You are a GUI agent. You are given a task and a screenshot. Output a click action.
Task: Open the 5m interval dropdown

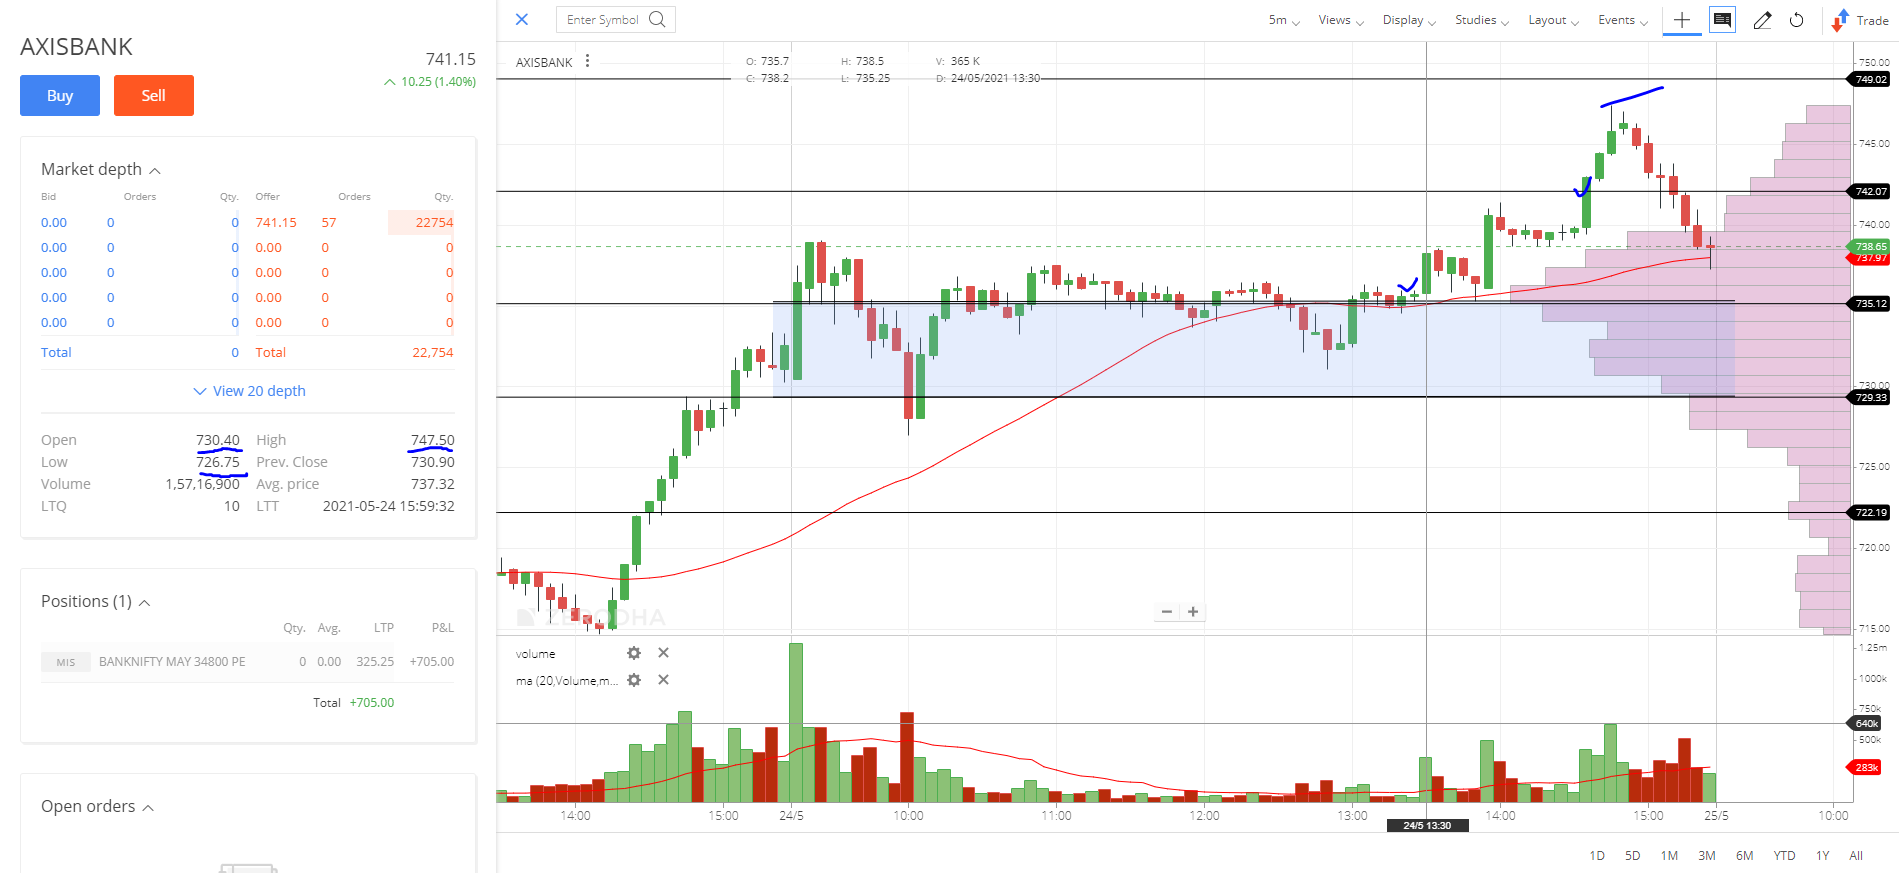pos(1284,20)
